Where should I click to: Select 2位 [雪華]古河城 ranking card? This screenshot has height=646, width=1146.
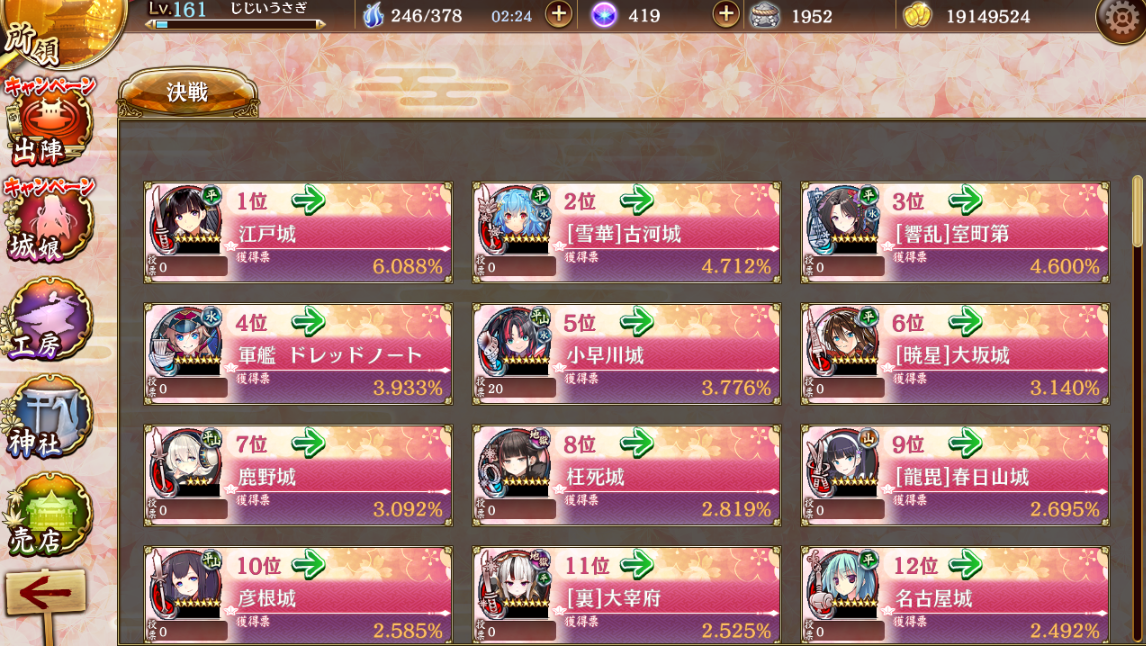pos(626,232)
